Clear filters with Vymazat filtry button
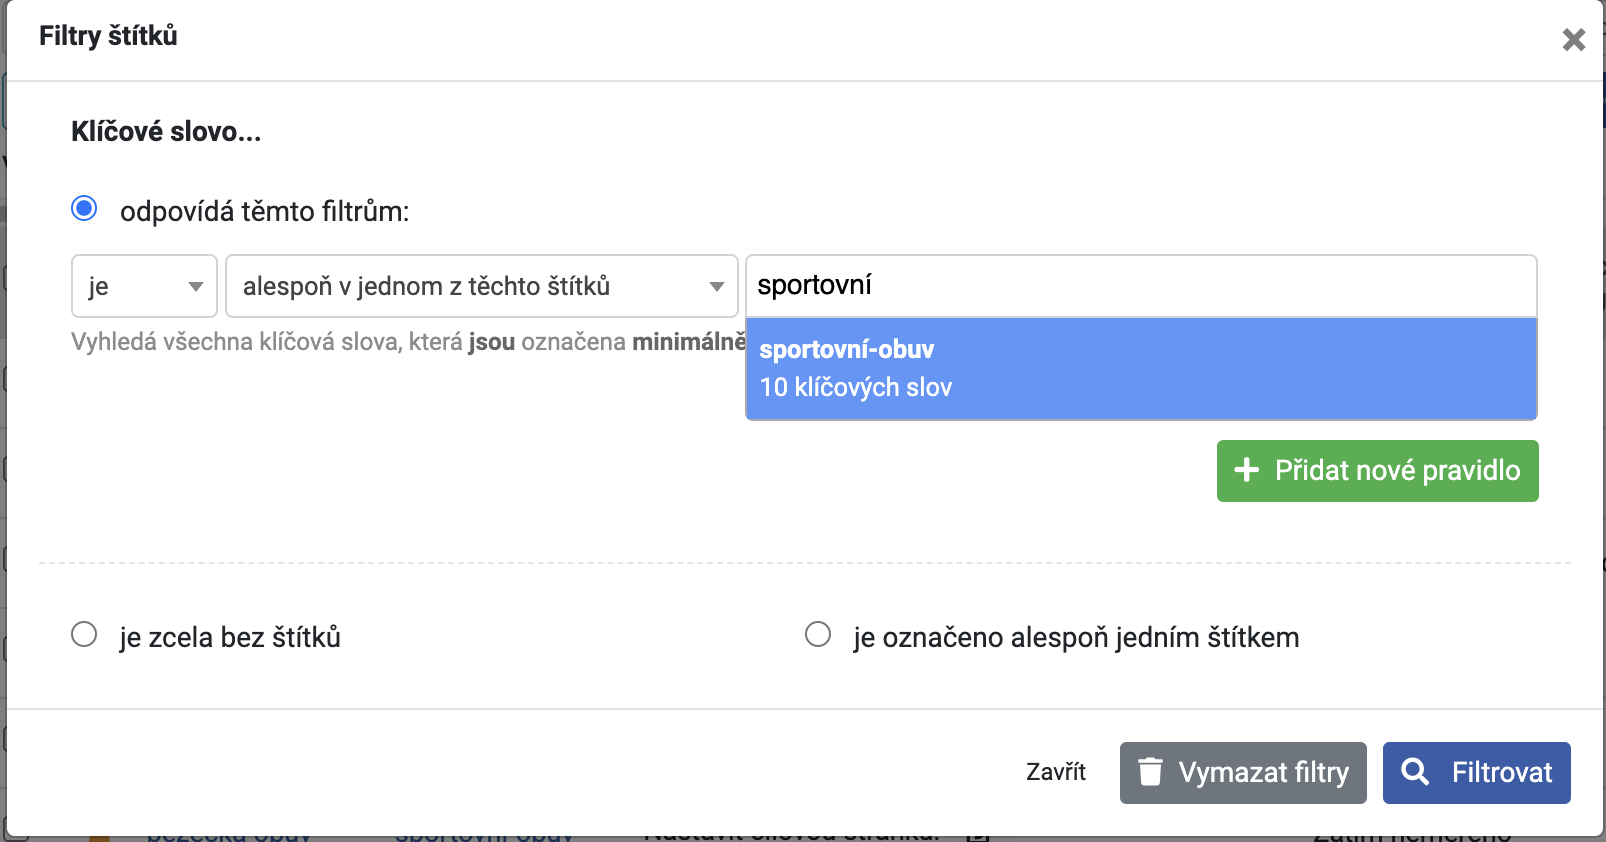Viewport: 1606px width, 842px height. coord(1243,773)
